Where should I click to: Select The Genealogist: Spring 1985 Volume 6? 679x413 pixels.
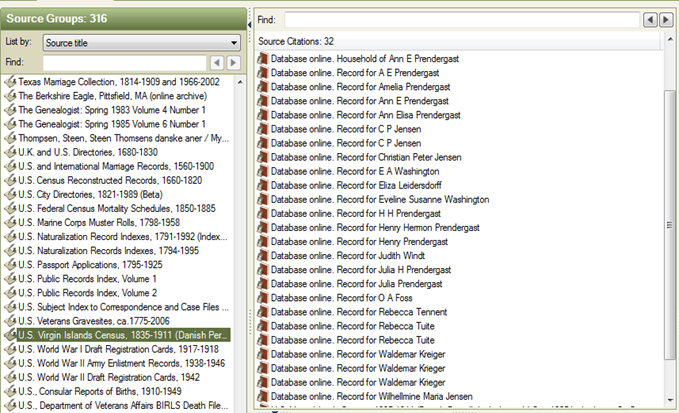(x=112, y=124)
